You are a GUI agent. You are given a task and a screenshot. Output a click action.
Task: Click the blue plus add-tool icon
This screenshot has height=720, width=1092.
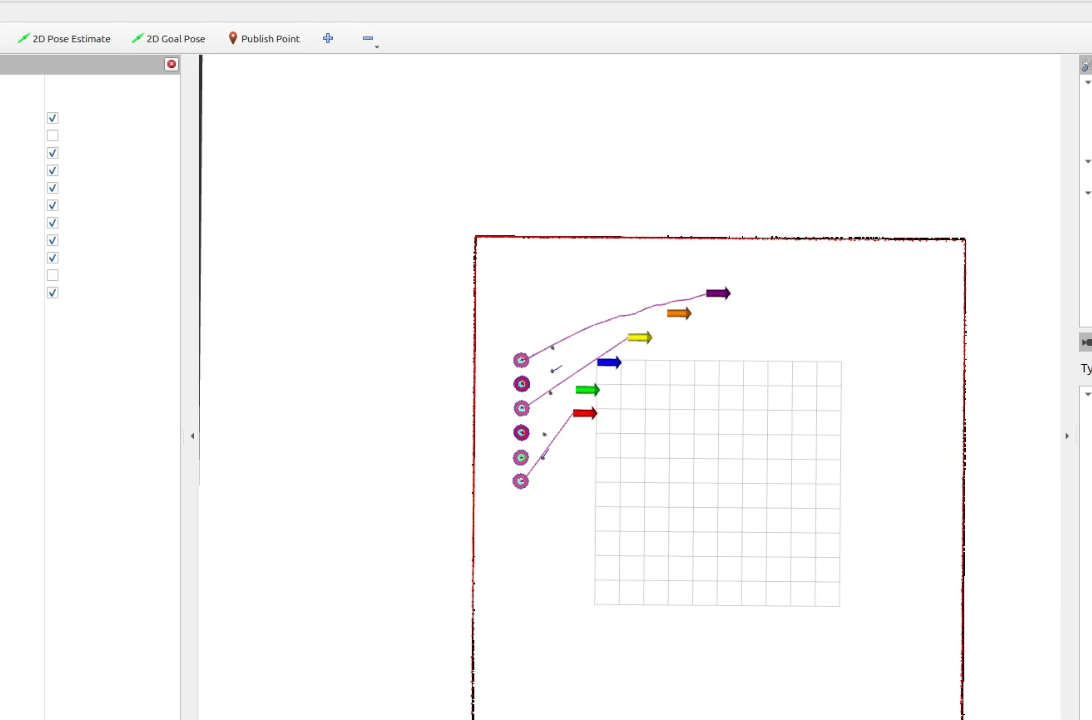click(328, 39)
